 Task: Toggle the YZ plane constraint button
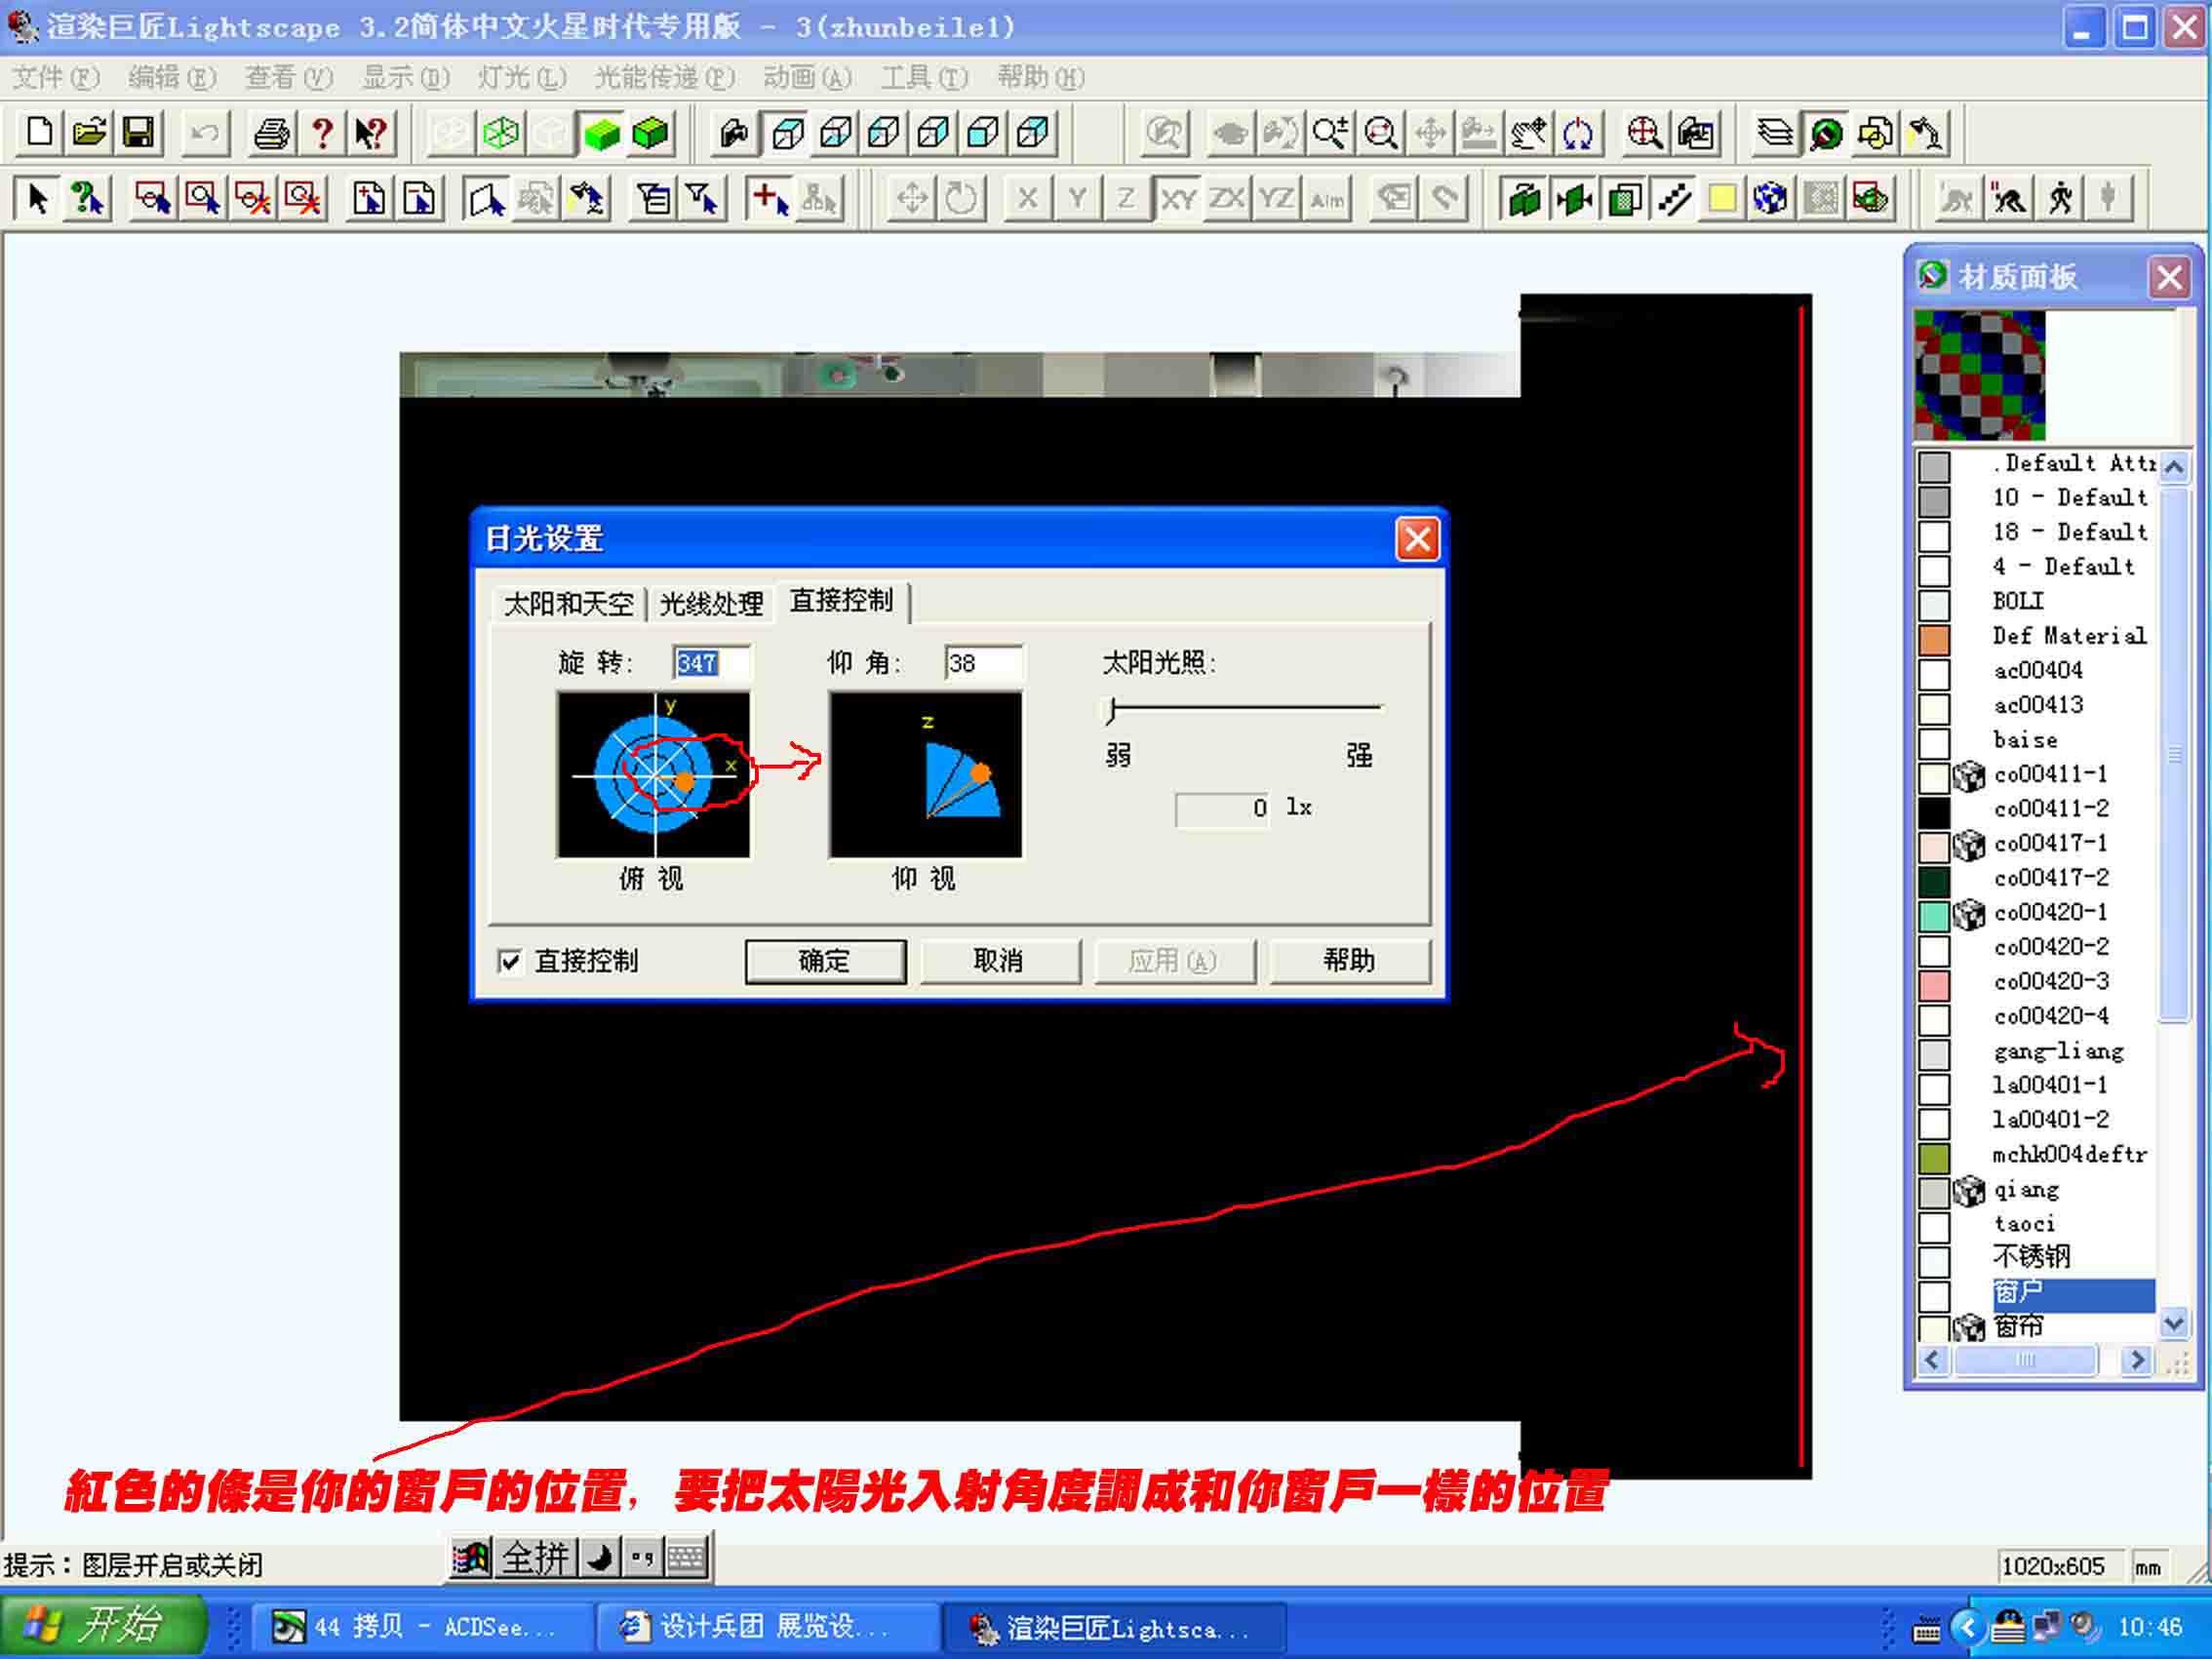pos(1277,199)
